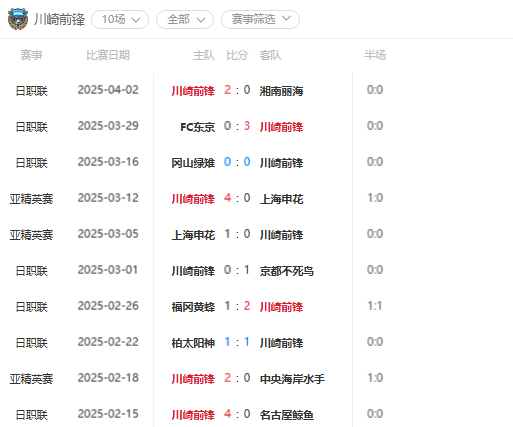This screenshot has height=427, width=513.
Task: Open 名古屋鲸鱼 team link
Action: click(x=287, y=415)
